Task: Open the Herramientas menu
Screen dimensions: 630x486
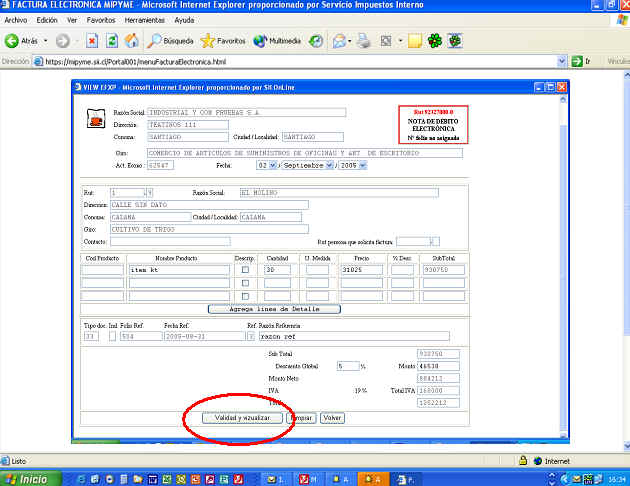Action: tap(145, 20)
